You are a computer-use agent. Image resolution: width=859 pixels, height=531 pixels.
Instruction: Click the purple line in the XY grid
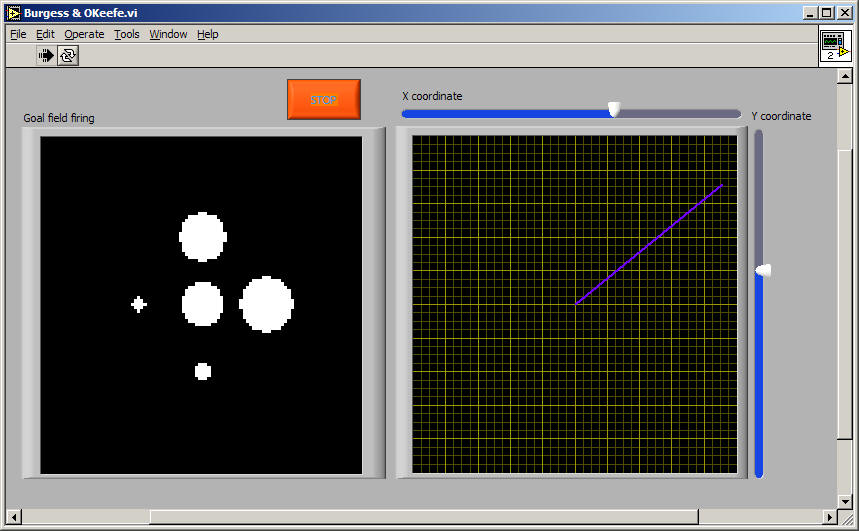coord(649,244)
